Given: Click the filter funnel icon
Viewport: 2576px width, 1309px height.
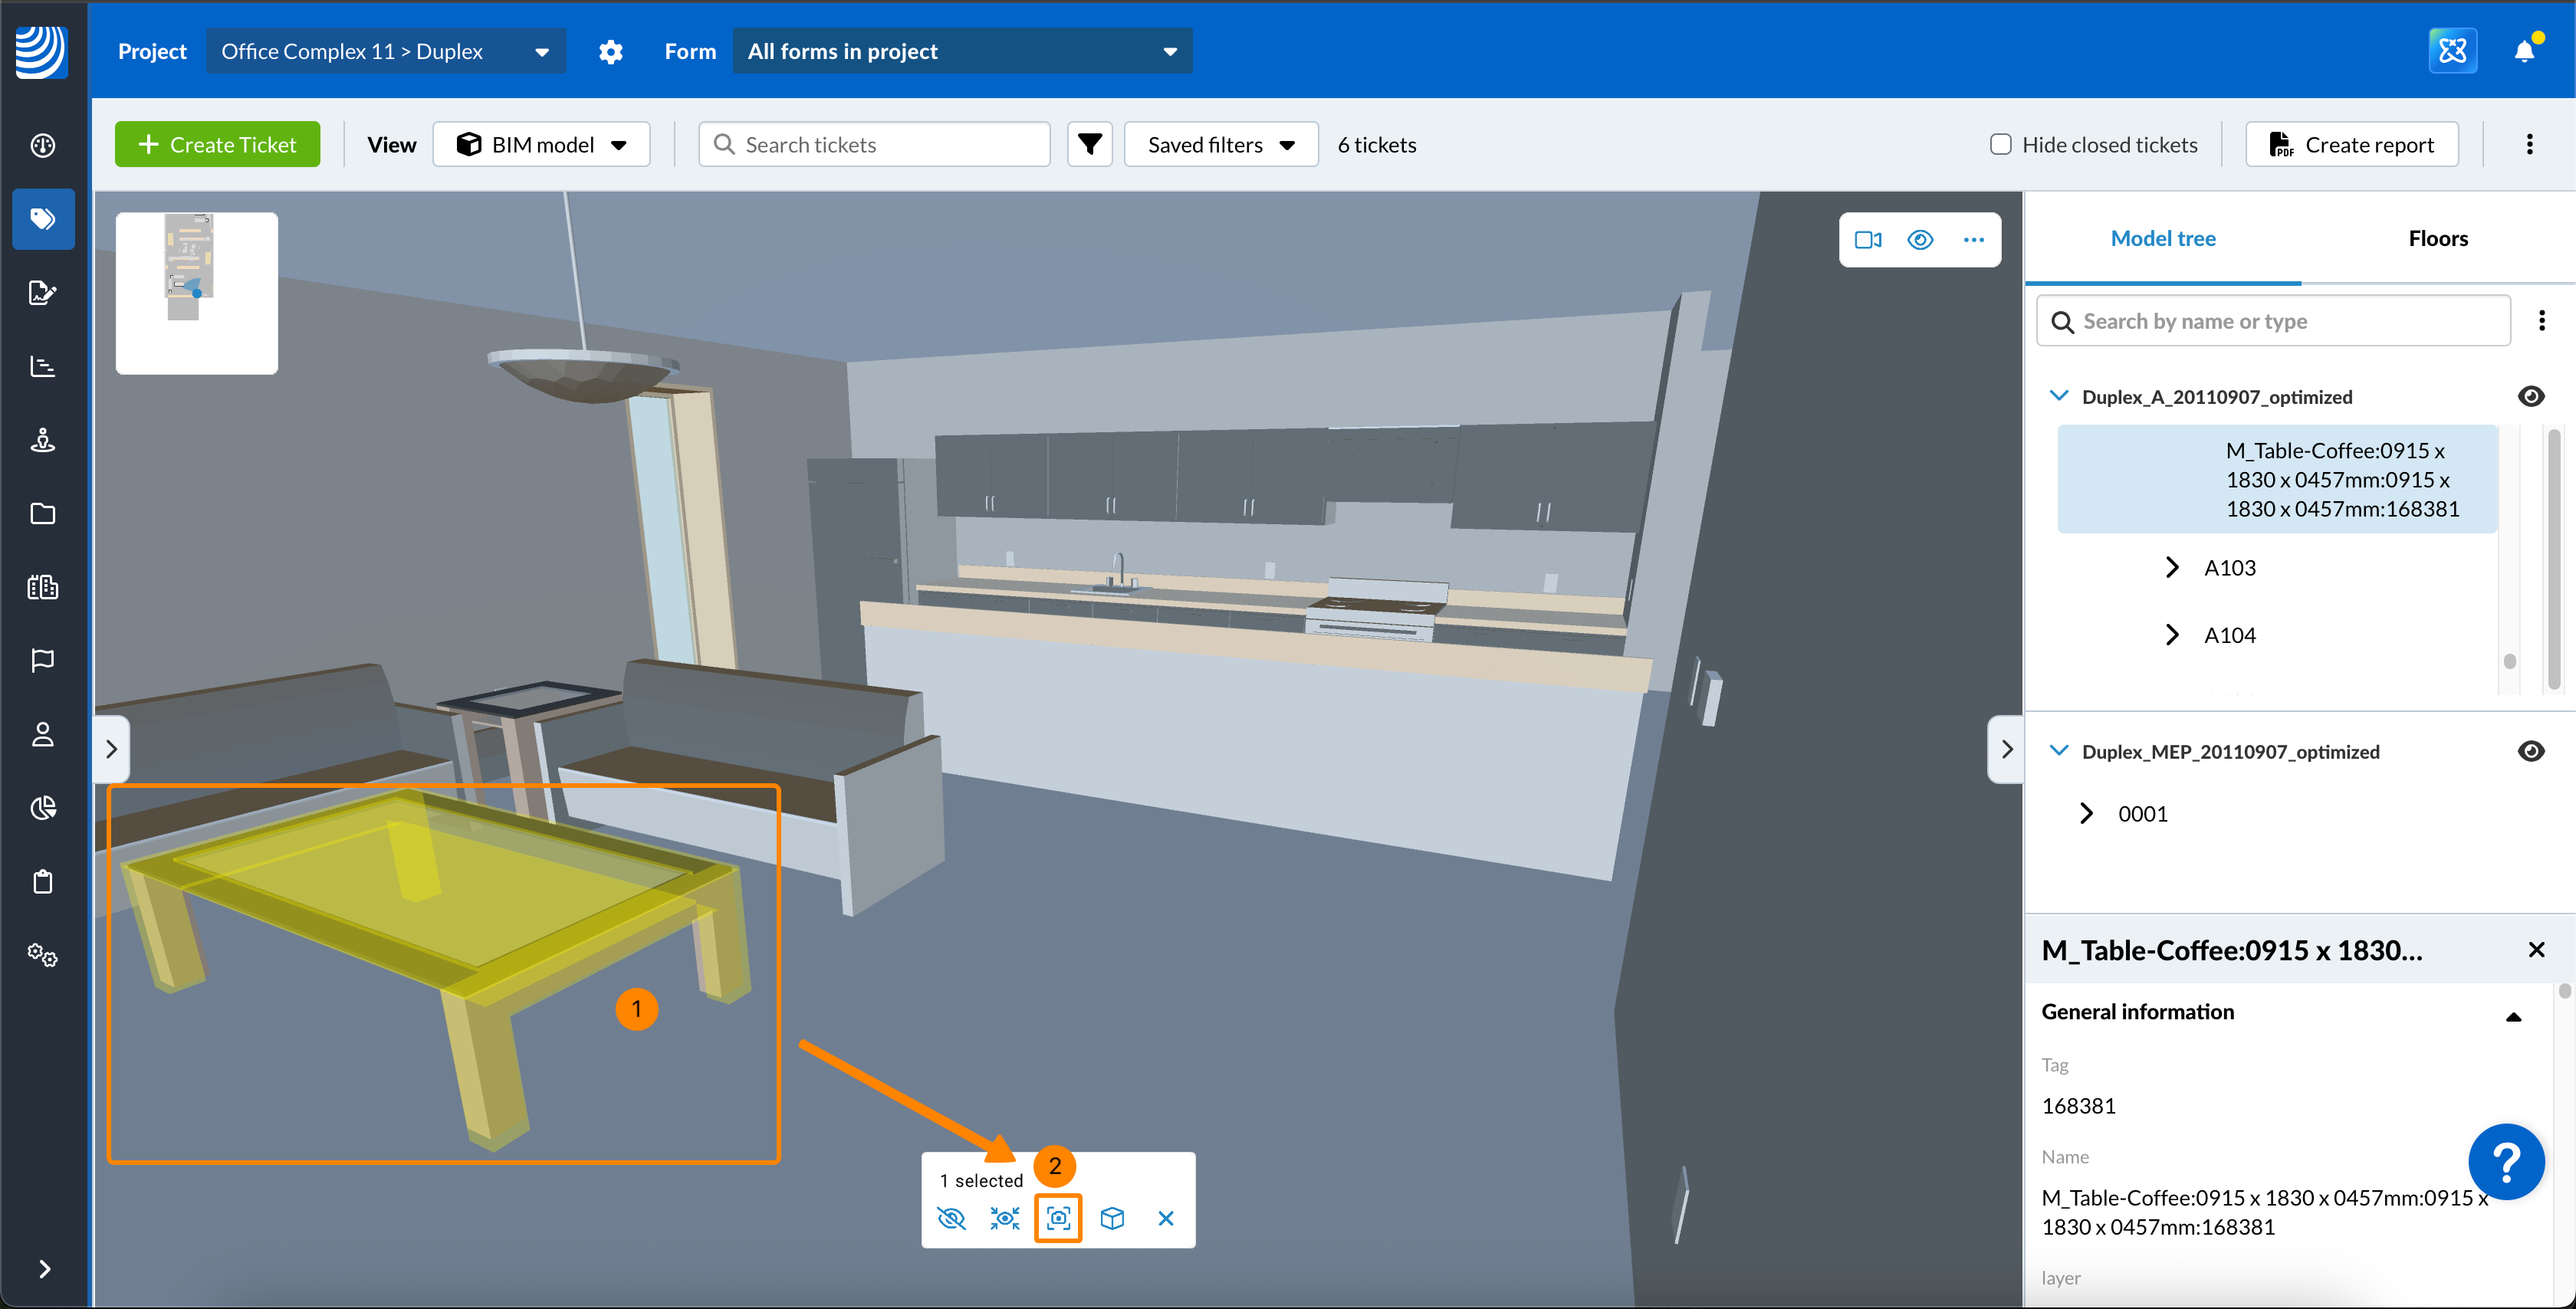Looking at the screenshot, I should pos(1090,145).
